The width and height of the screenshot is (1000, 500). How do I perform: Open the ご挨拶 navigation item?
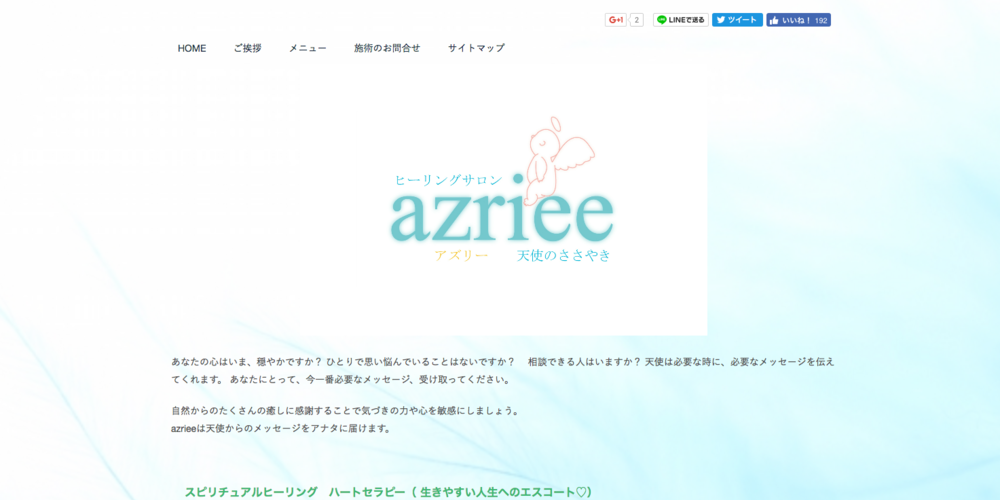click(x=247, y=48)
